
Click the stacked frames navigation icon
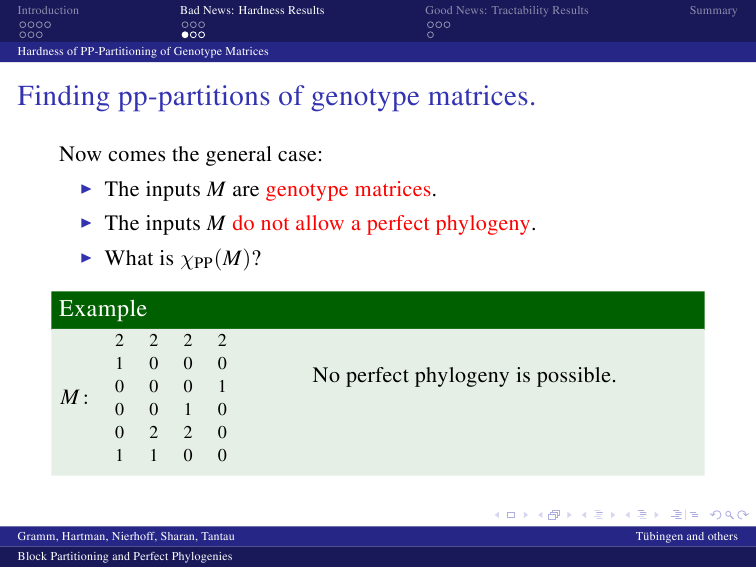click(554, 515)
